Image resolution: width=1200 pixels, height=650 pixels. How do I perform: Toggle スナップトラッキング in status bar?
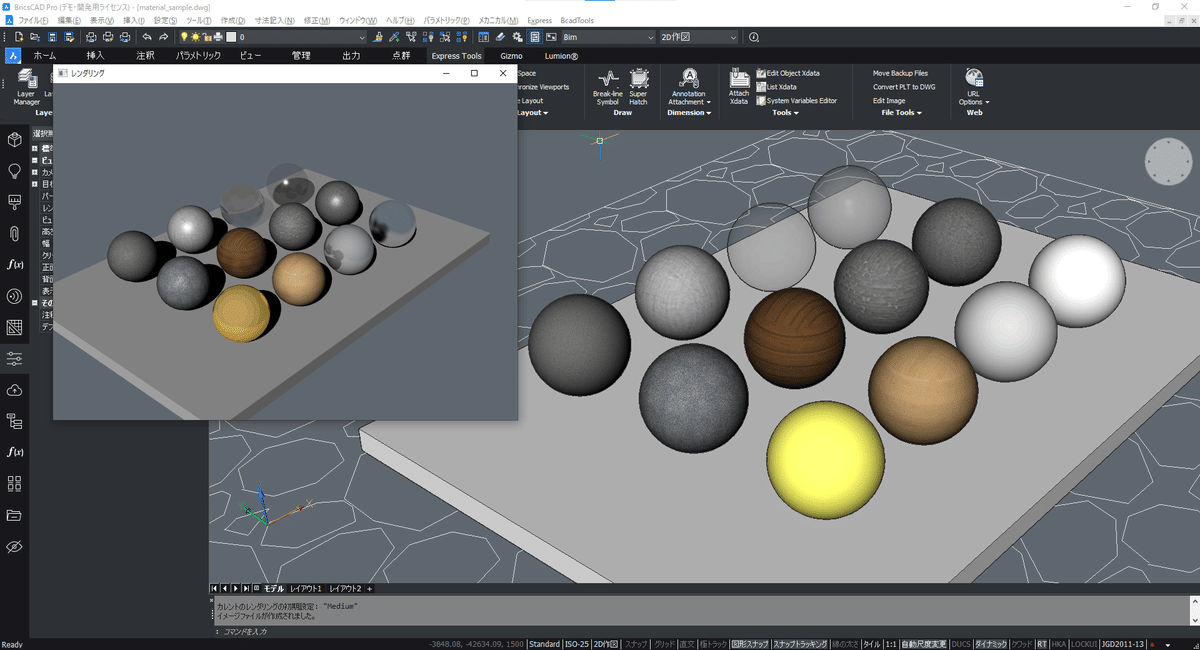coord(800,644)
